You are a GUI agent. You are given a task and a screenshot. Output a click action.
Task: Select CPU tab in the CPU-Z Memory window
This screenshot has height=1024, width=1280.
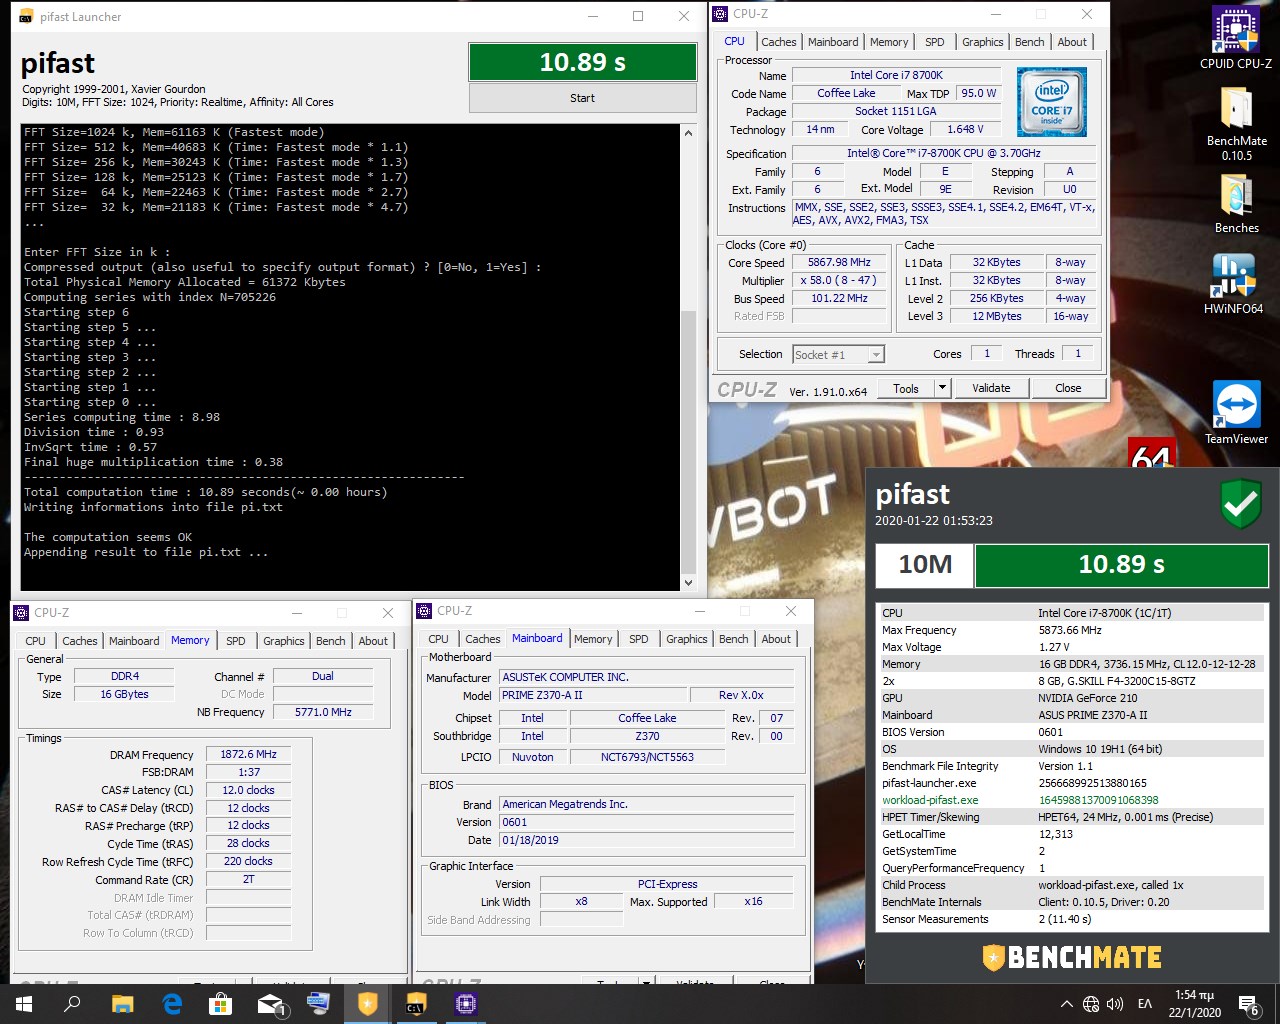point(35,641)
